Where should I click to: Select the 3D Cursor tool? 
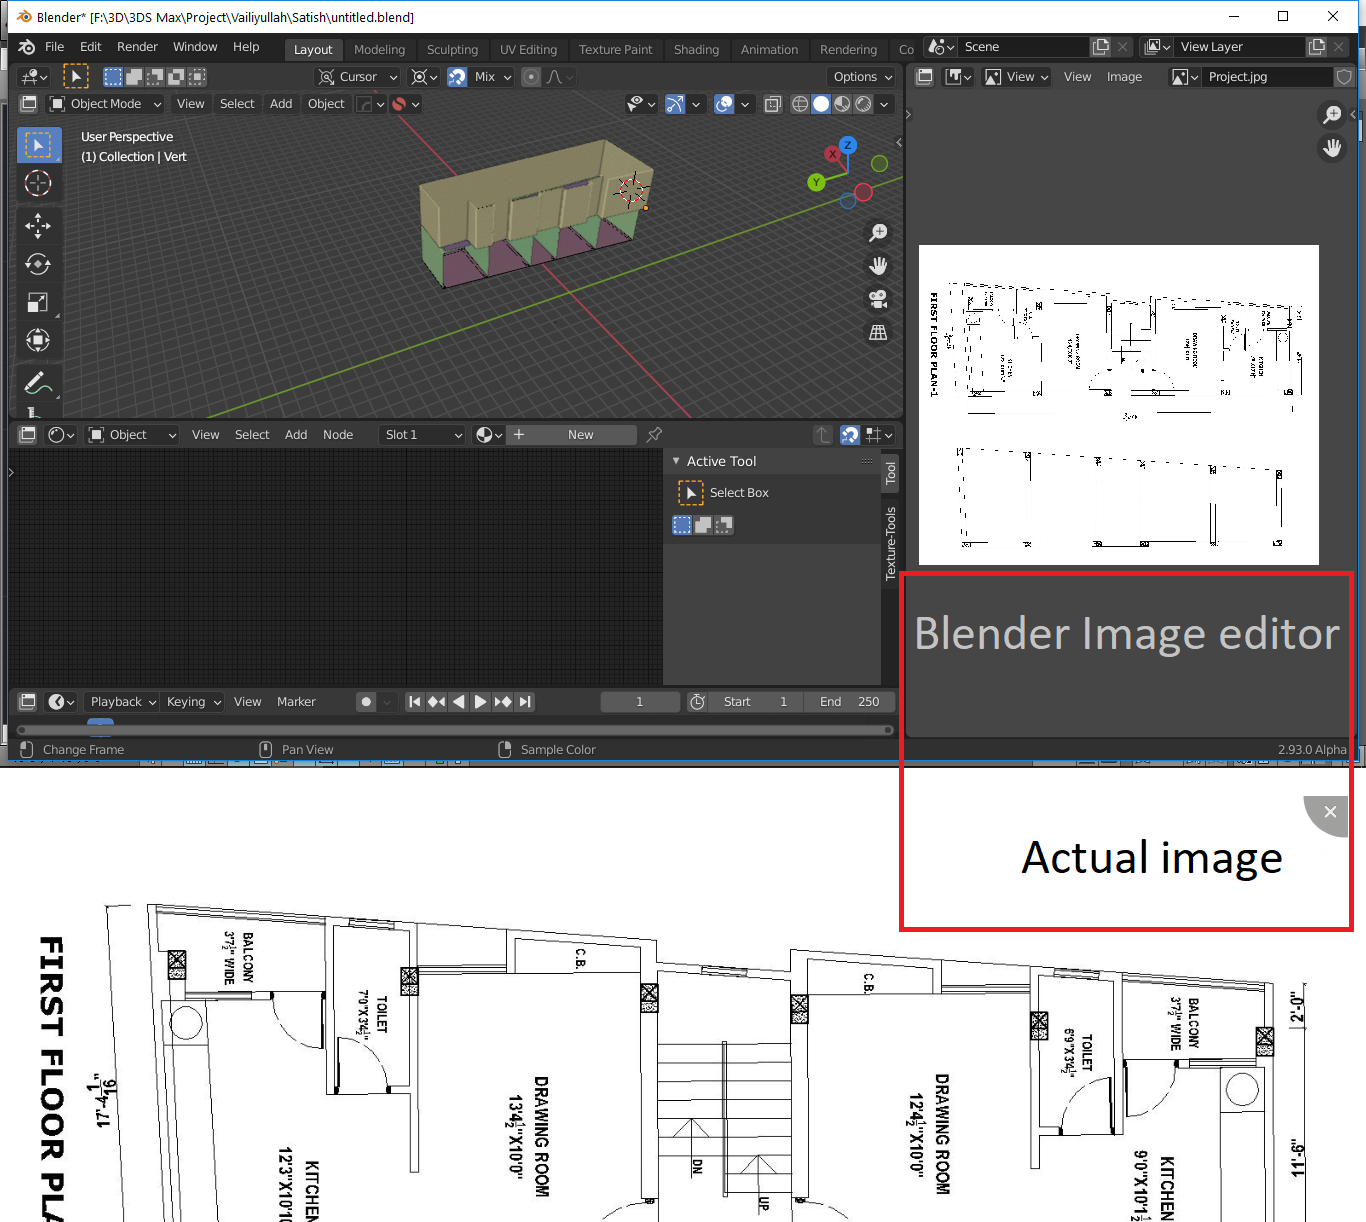[38, 183]
